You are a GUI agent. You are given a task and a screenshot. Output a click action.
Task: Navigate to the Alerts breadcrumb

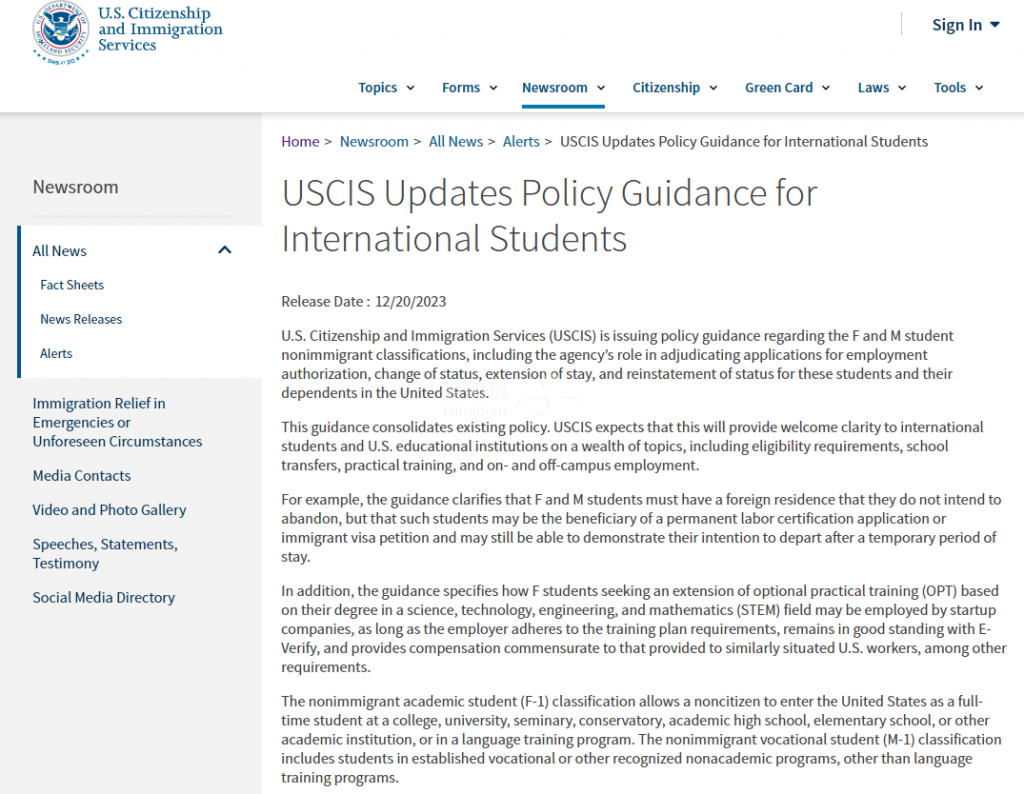tap(521, 142)
